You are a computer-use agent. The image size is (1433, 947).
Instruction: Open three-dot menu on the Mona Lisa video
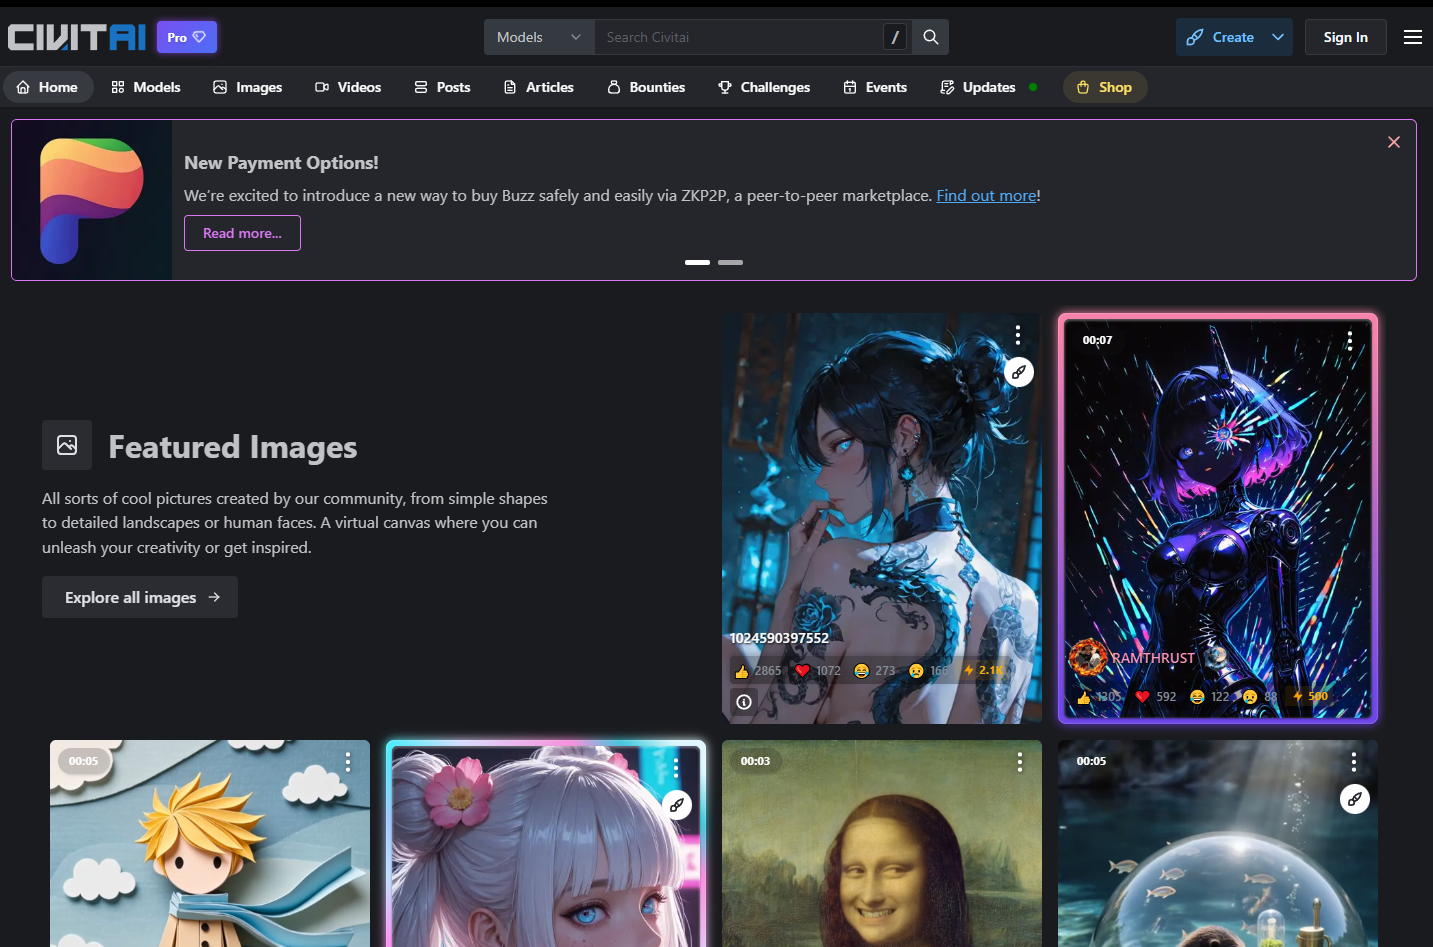tap(1020, 762)
